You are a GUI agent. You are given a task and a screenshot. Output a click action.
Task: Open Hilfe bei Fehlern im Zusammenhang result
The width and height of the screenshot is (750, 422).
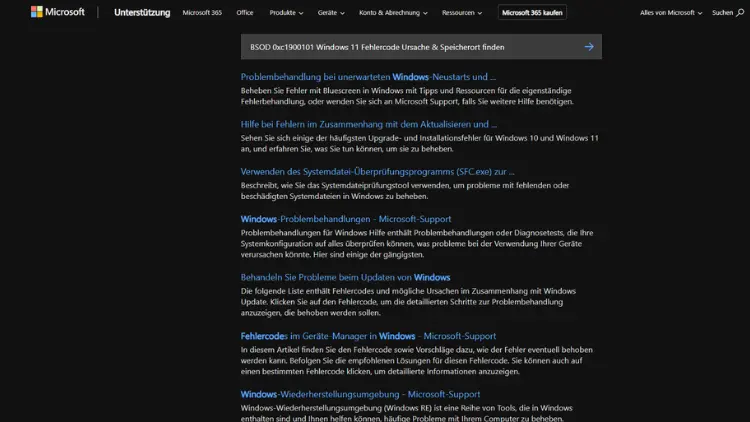click(x=369, y=124)
